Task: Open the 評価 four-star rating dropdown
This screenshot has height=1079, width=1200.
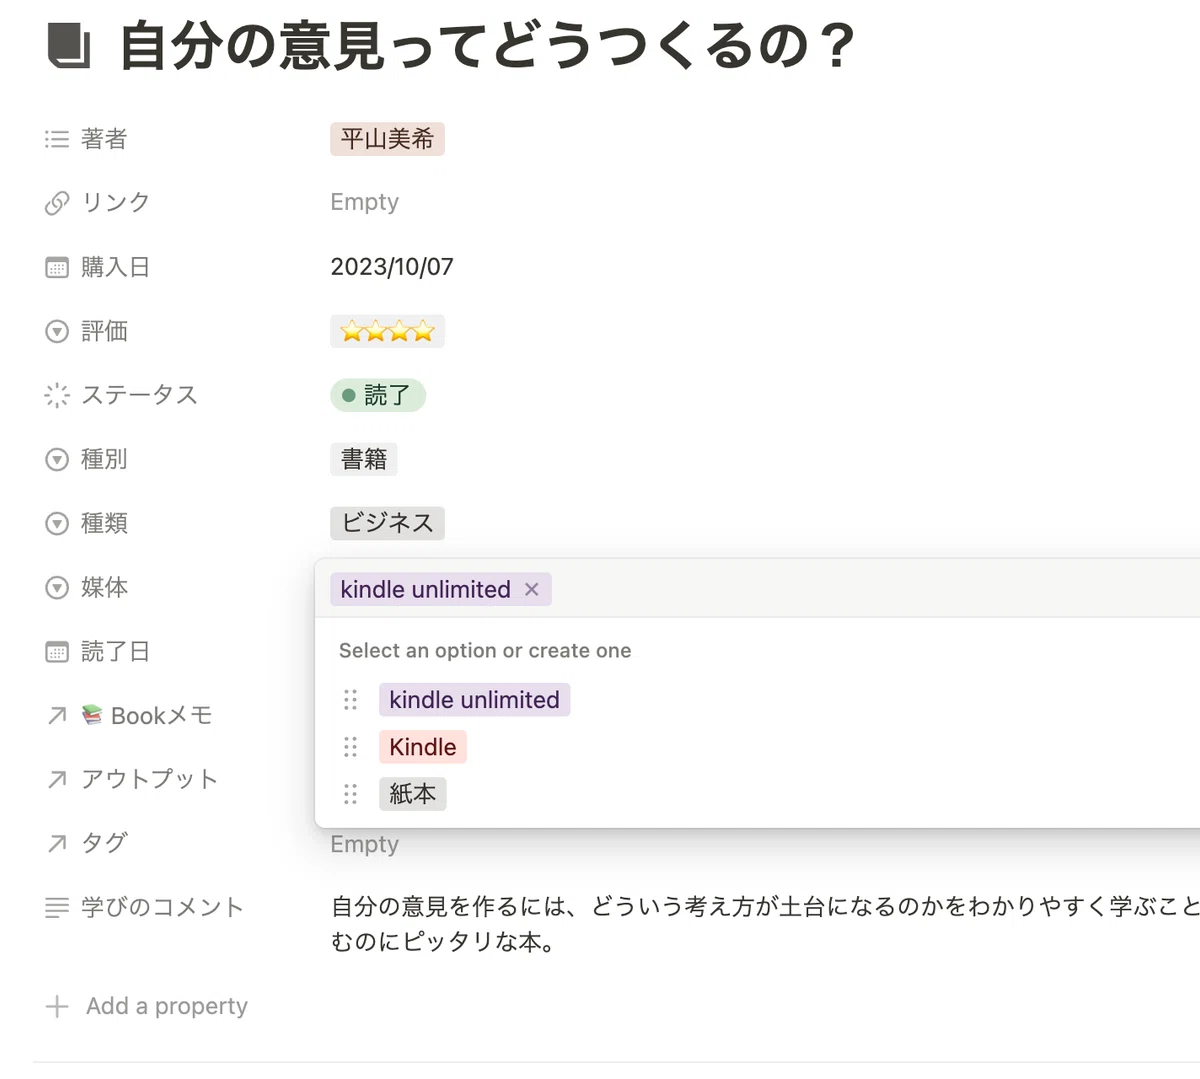Action: (x=387, y=331)
